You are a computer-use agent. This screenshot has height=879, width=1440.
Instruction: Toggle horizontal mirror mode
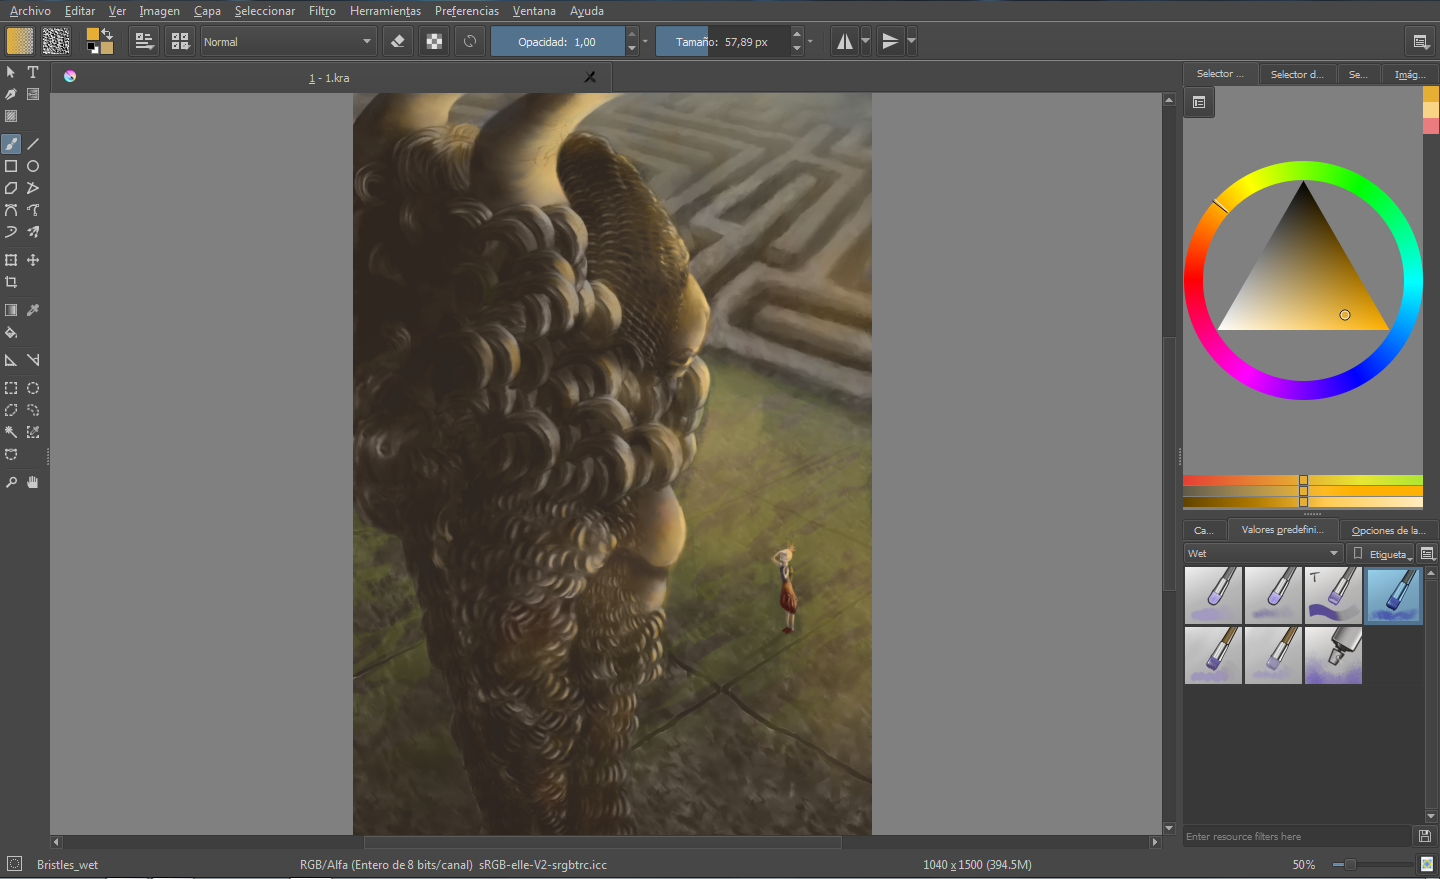tap(845, 42)
